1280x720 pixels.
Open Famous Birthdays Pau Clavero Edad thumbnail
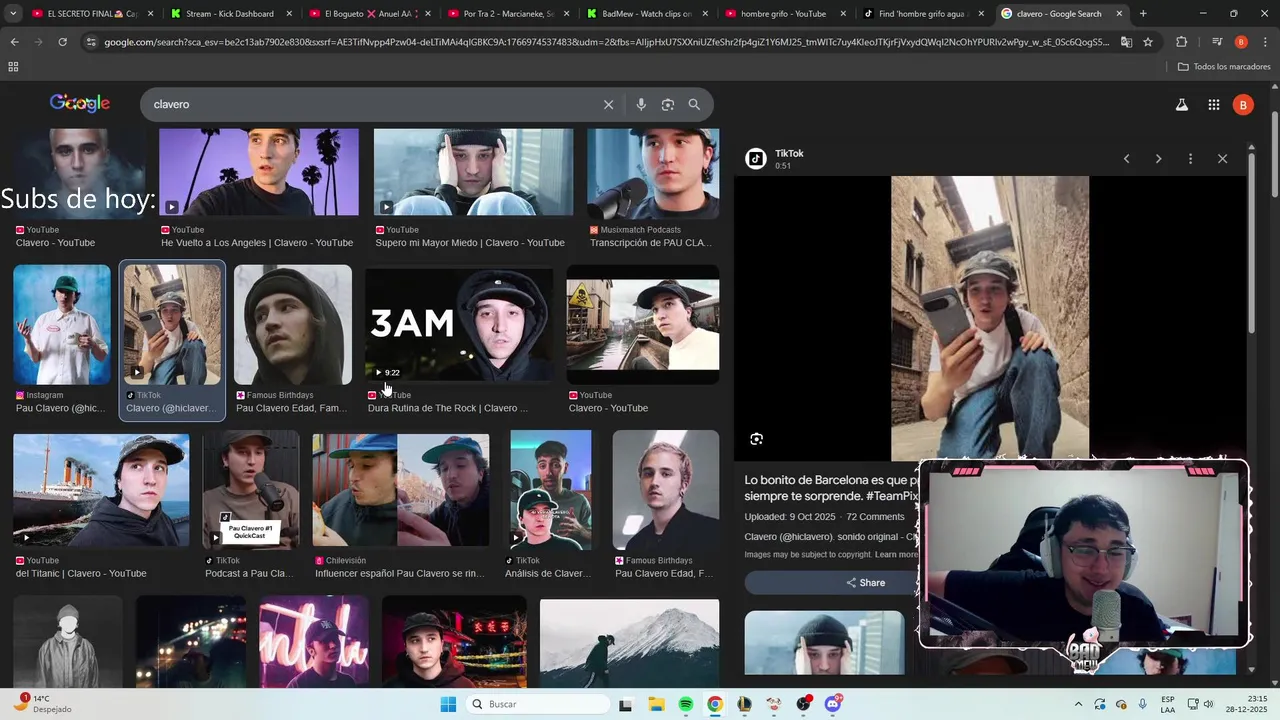293,324
